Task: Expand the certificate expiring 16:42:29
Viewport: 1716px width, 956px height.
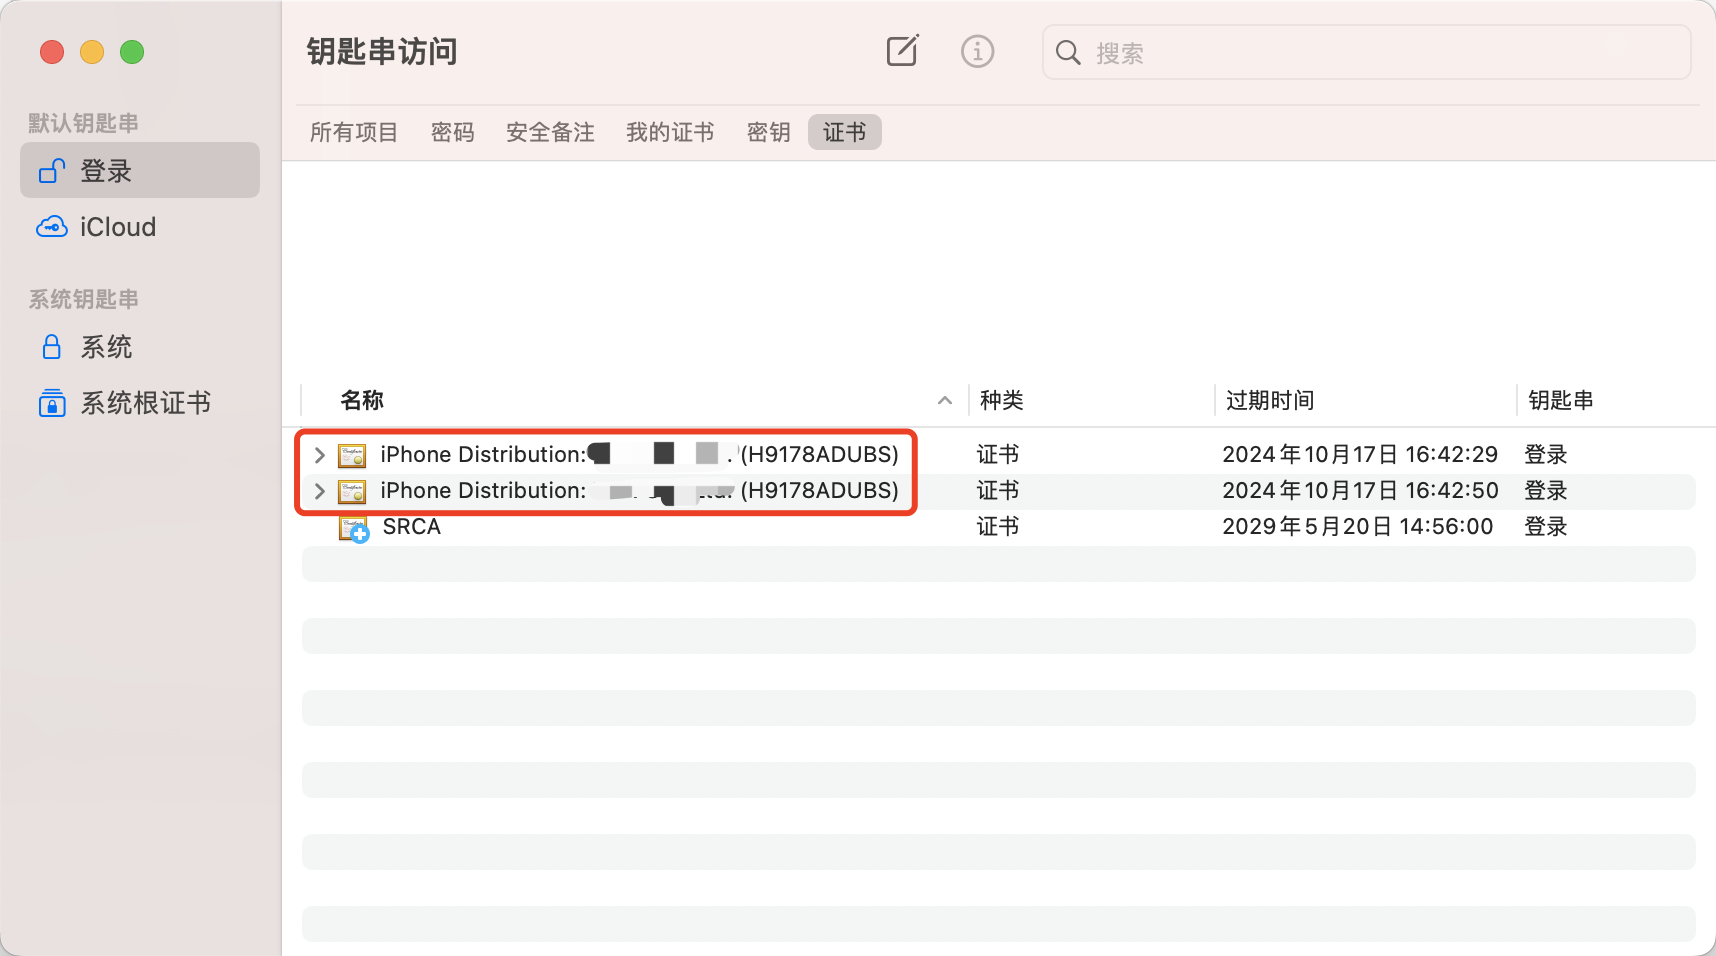Action: click(x=319, y=455)
